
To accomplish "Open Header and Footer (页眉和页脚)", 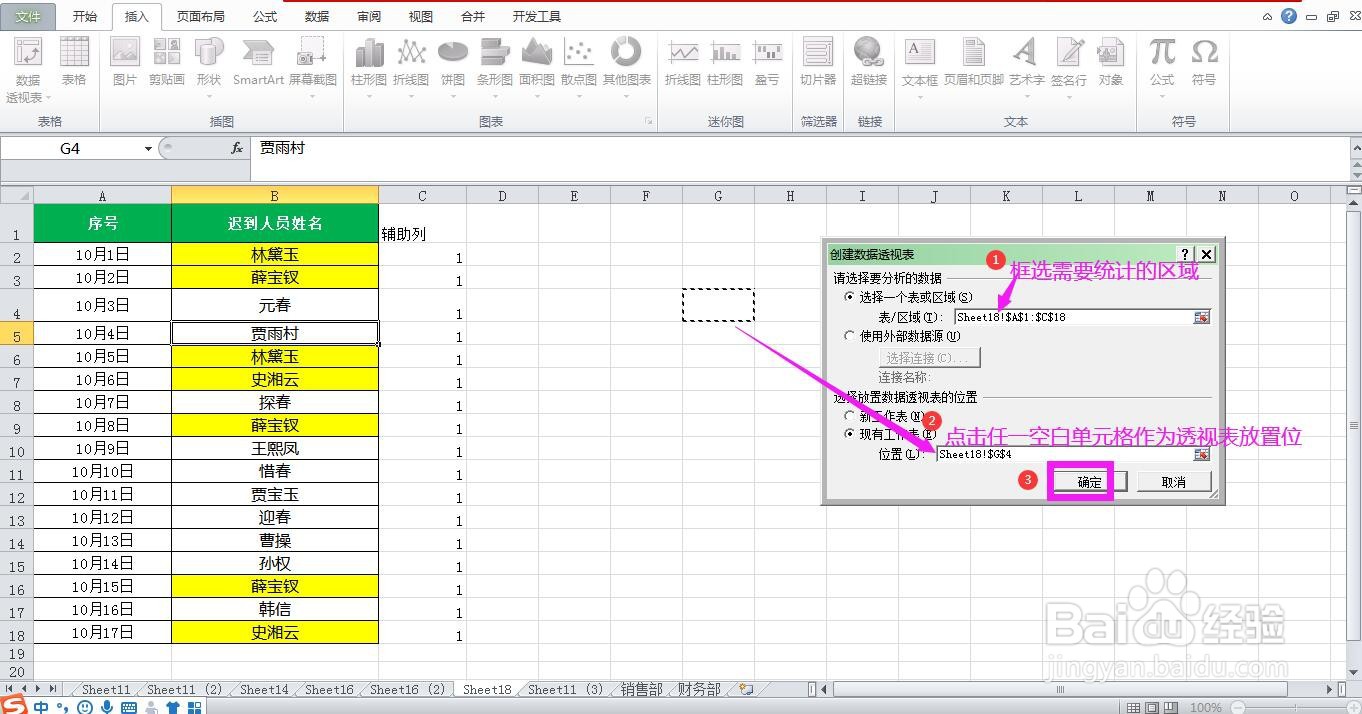I will coord(973,62).
